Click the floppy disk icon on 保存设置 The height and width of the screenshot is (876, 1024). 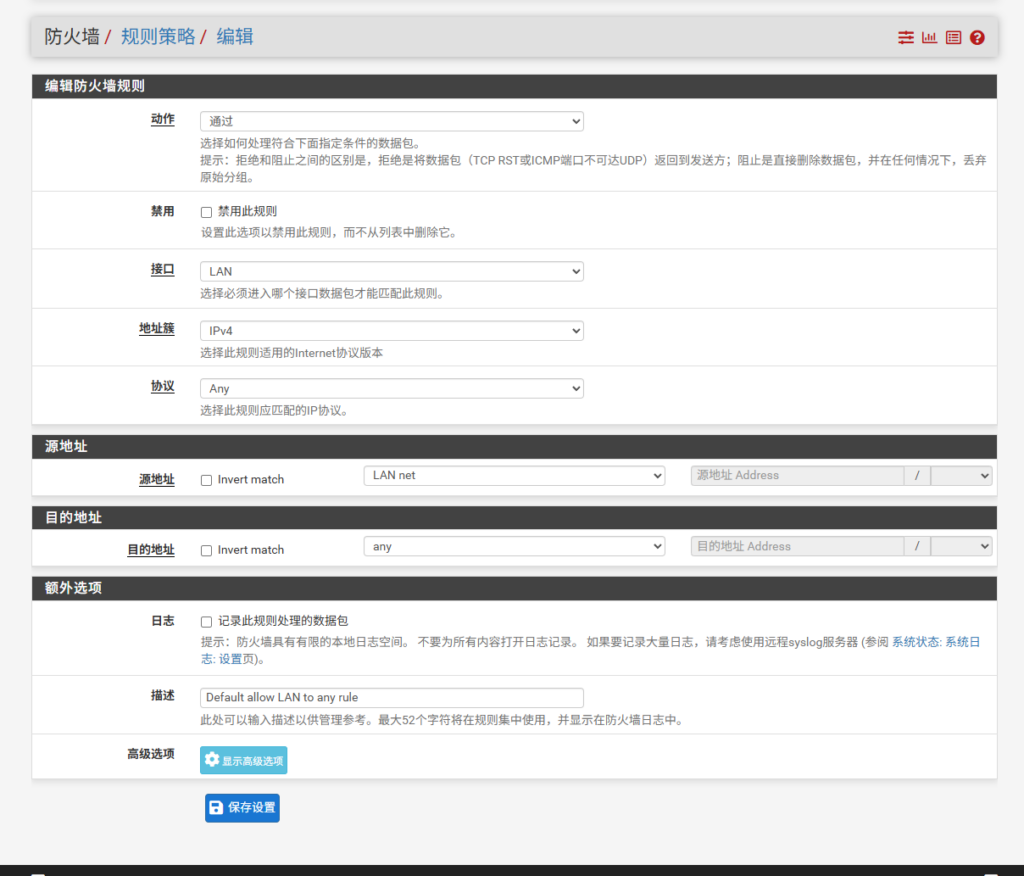click(x=216, y=808)
